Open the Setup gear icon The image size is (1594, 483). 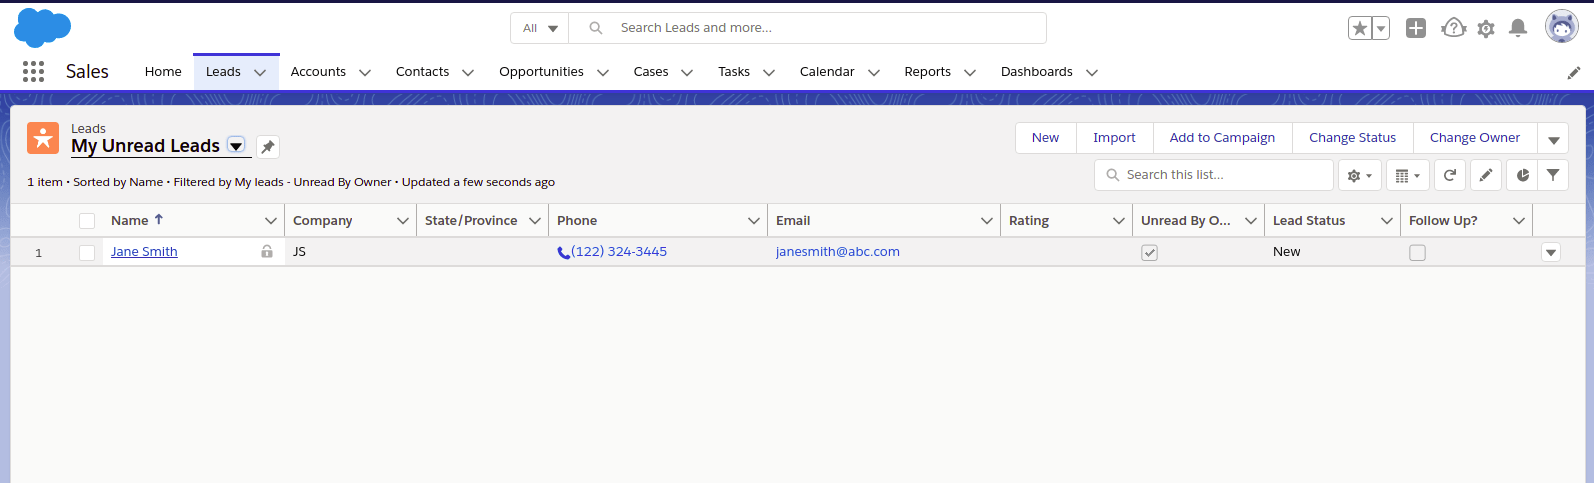pyautogui.click(x=1486, y=29)
